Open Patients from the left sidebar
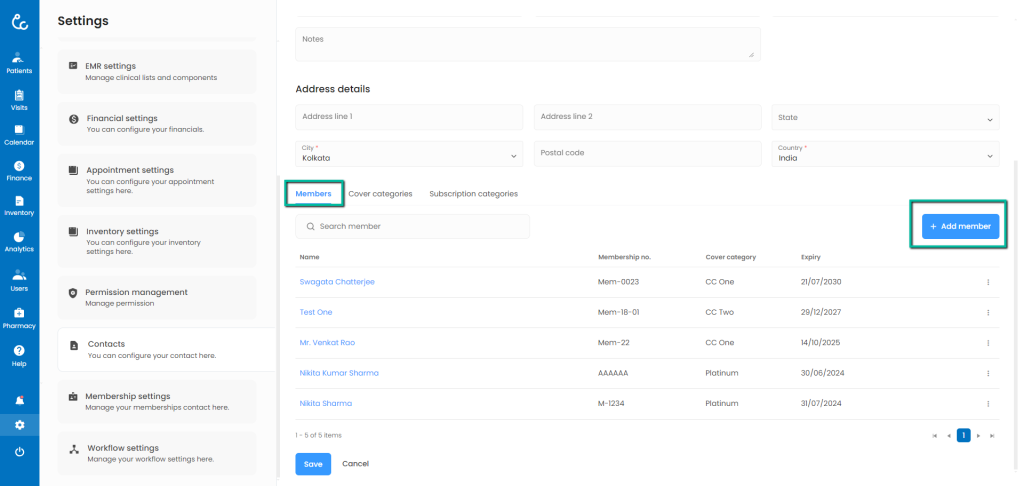This screenshot has height=486, width=1024. click(19, 62)
